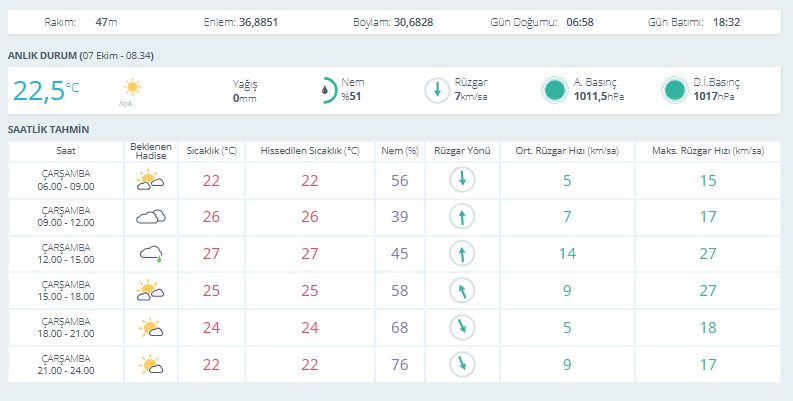
Task: Click average wind speed 14
Action: pos(567,254)
